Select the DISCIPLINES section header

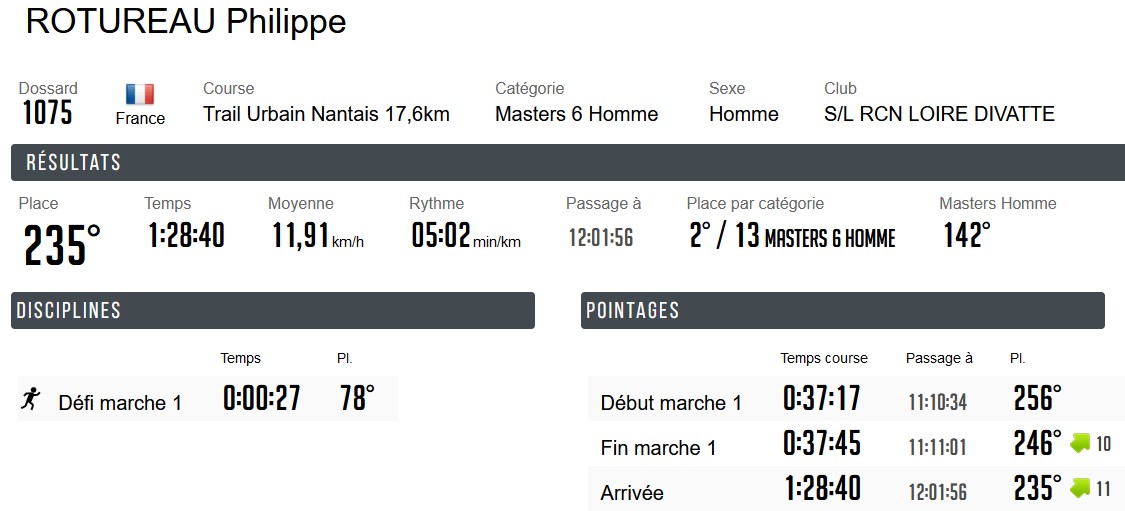272,310
